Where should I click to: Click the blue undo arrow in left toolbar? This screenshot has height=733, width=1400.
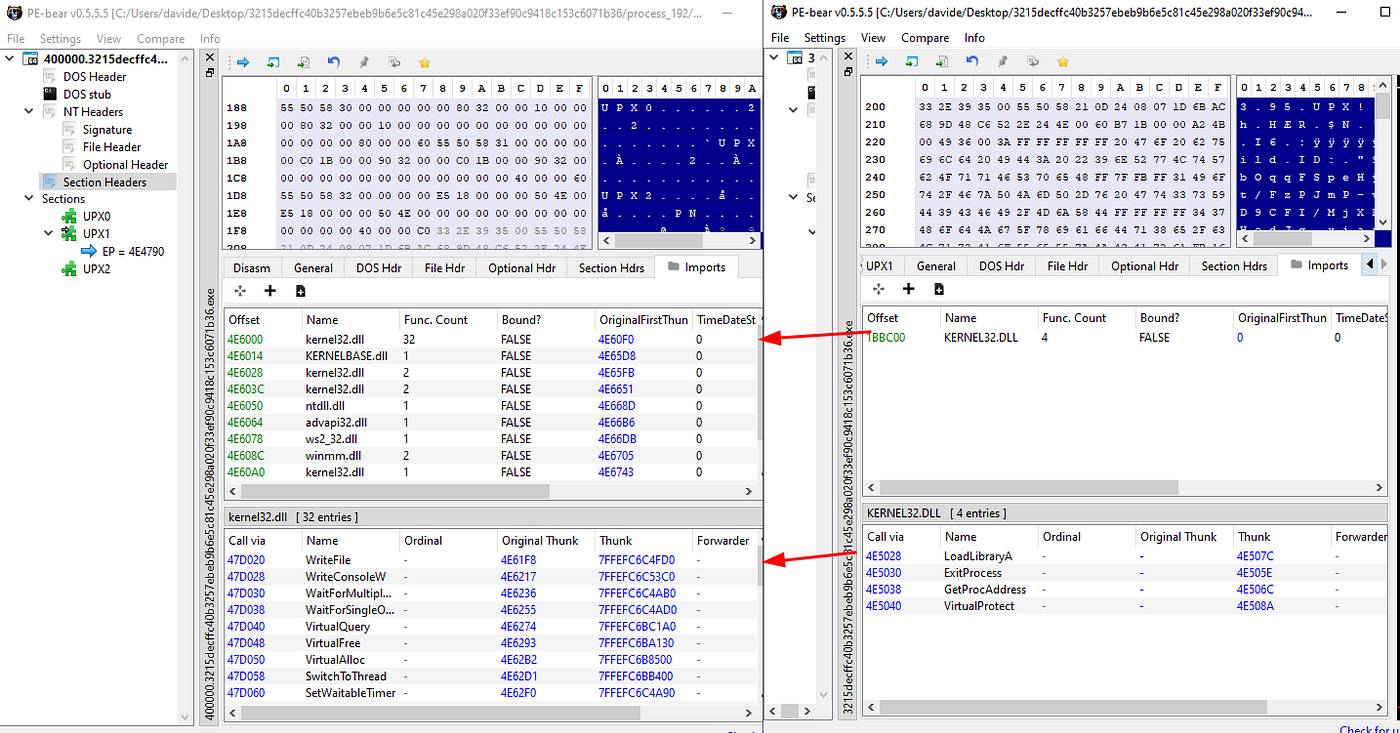[334, 62]
